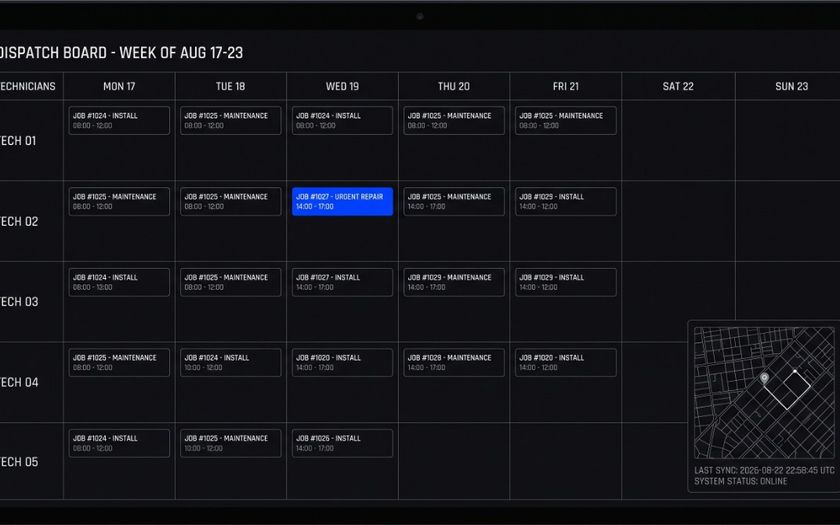Open Tech 04's Thursday Job #1028 Maintenance card

coord(454,363)
